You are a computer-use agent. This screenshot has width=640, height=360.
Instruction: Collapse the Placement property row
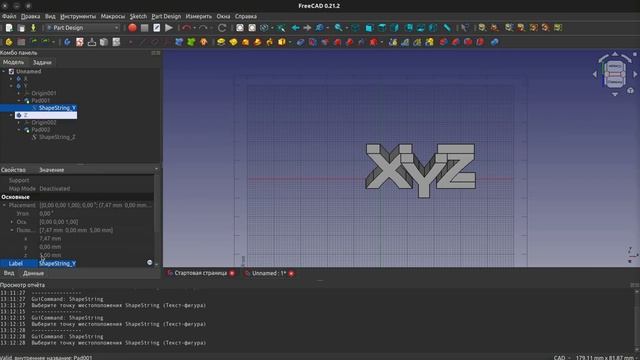[4, 205]
